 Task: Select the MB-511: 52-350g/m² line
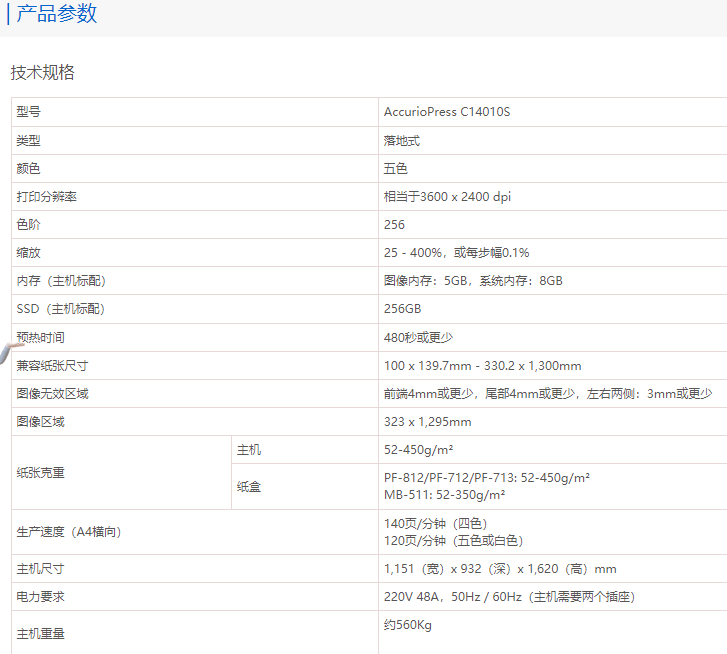445,495
